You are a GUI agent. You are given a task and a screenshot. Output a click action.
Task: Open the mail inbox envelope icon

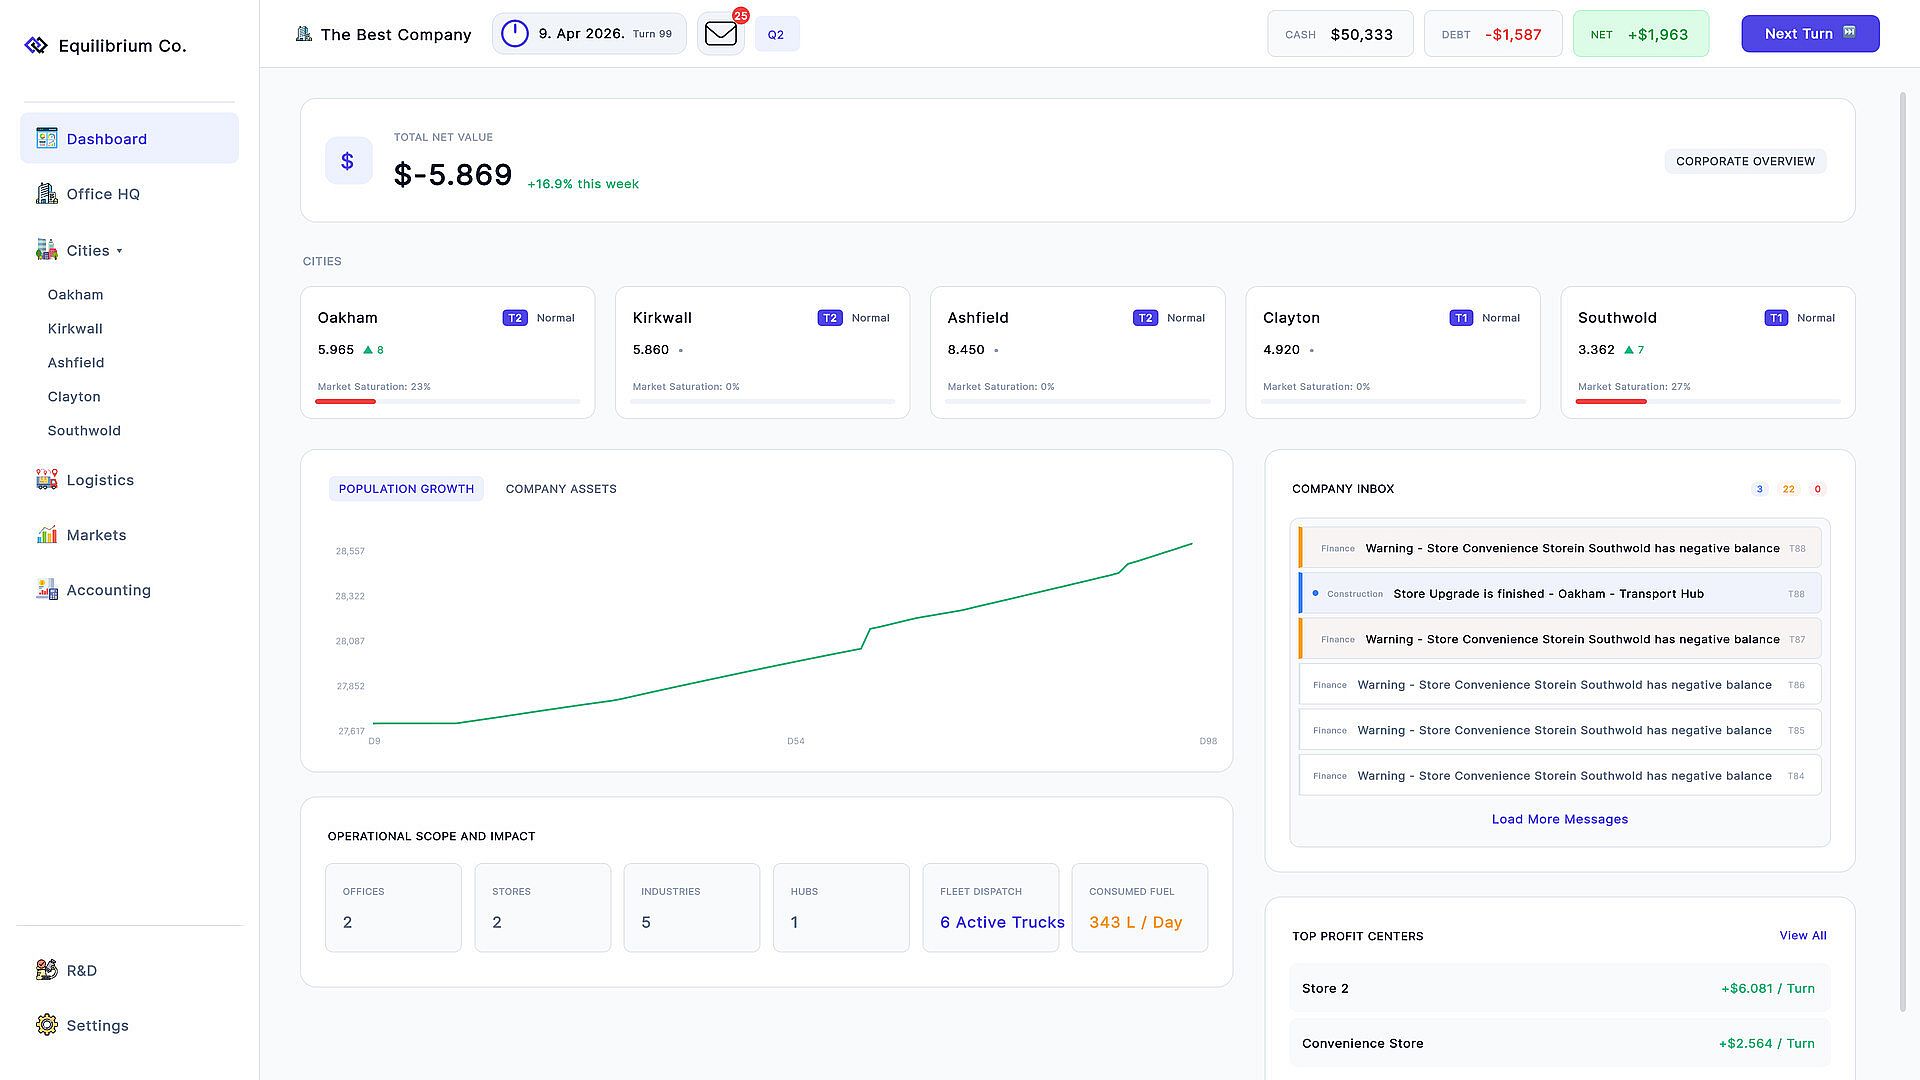pyautogui.click(x=720, y=34)
